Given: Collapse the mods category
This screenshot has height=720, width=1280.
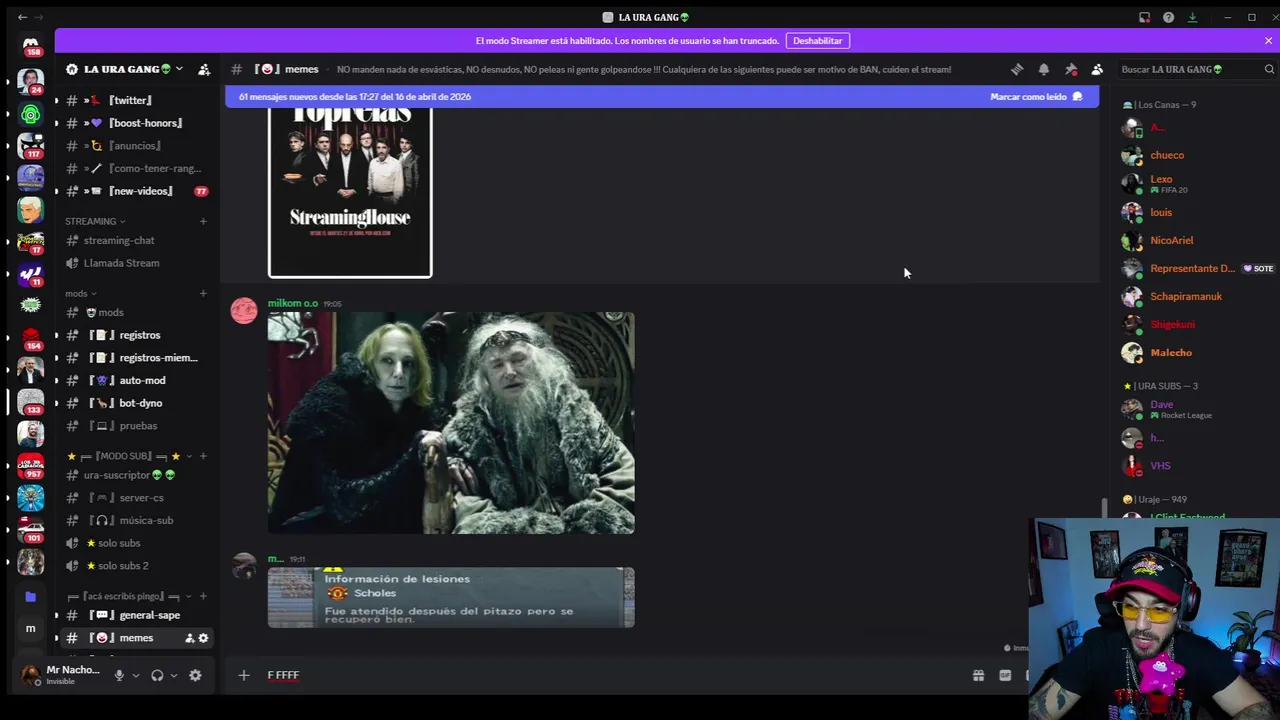Looking at the screenshot, I should point(80,294).
